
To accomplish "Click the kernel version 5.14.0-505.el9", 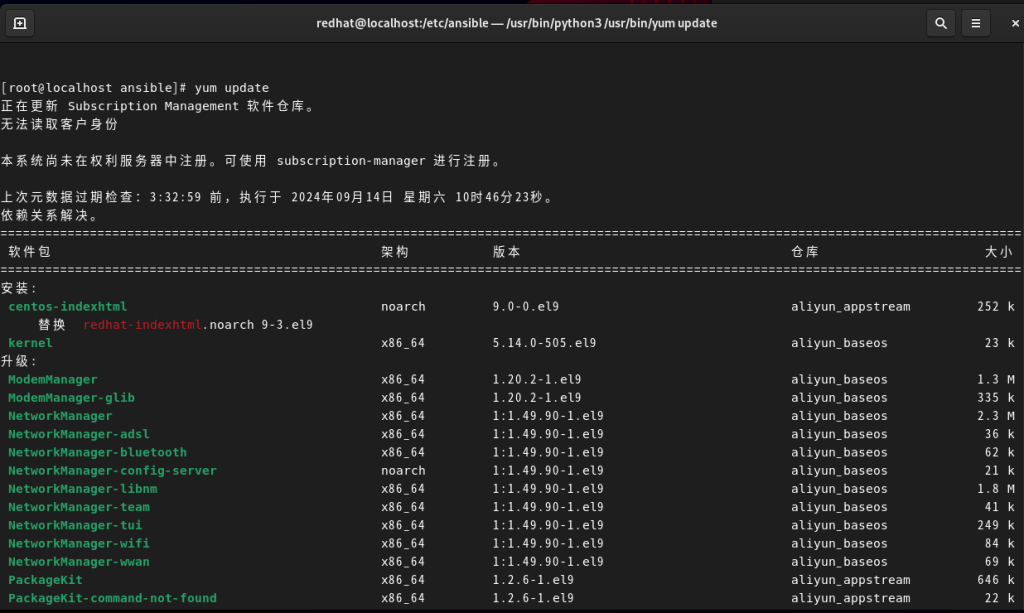I will coord(544,343).
